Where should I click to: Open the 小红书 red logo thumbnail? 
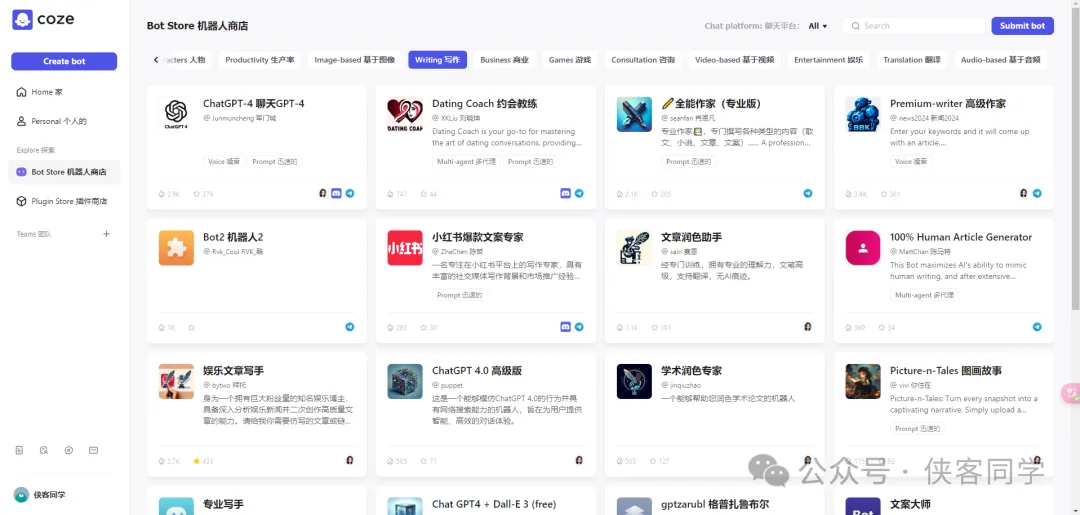(405, 248)
